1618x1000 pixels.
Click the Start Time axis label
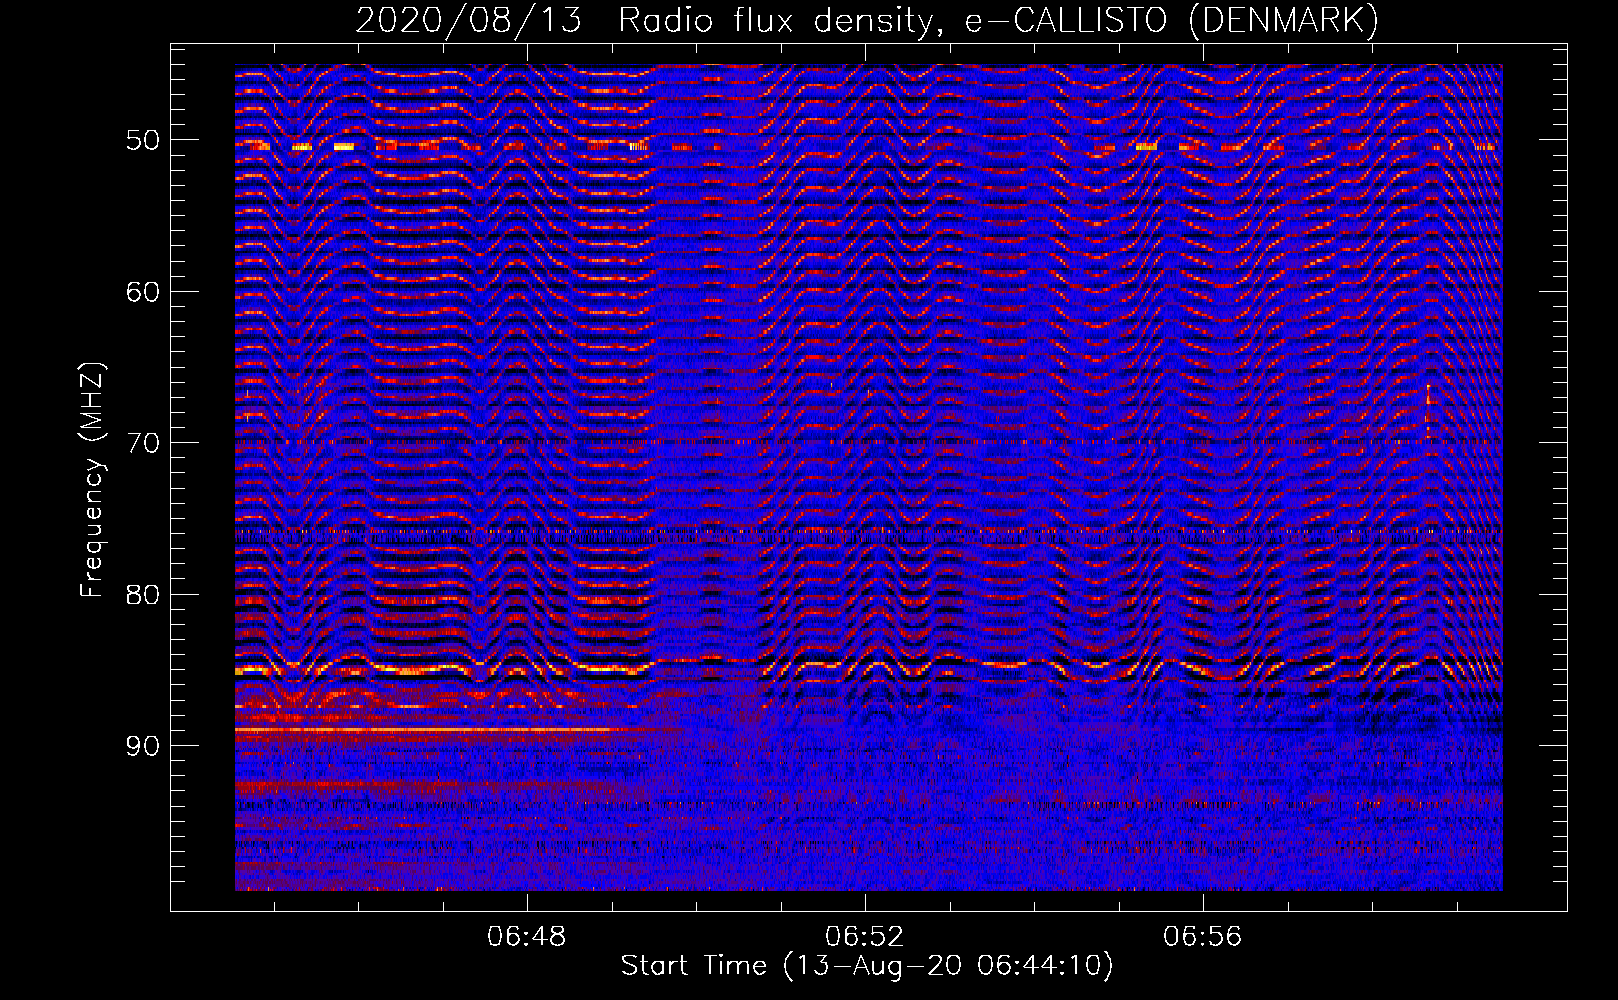pos(867,966)
